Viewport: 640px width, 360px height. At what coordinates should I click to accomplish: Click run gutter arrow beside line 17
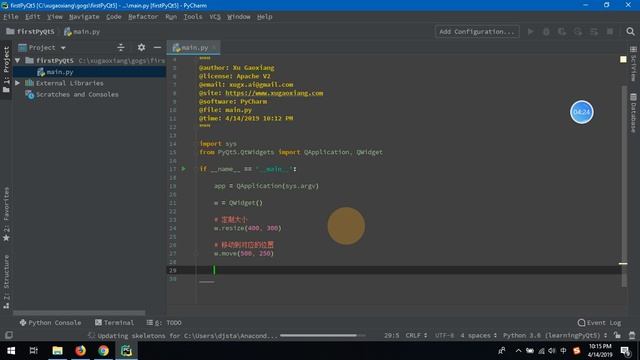point(184,169)
